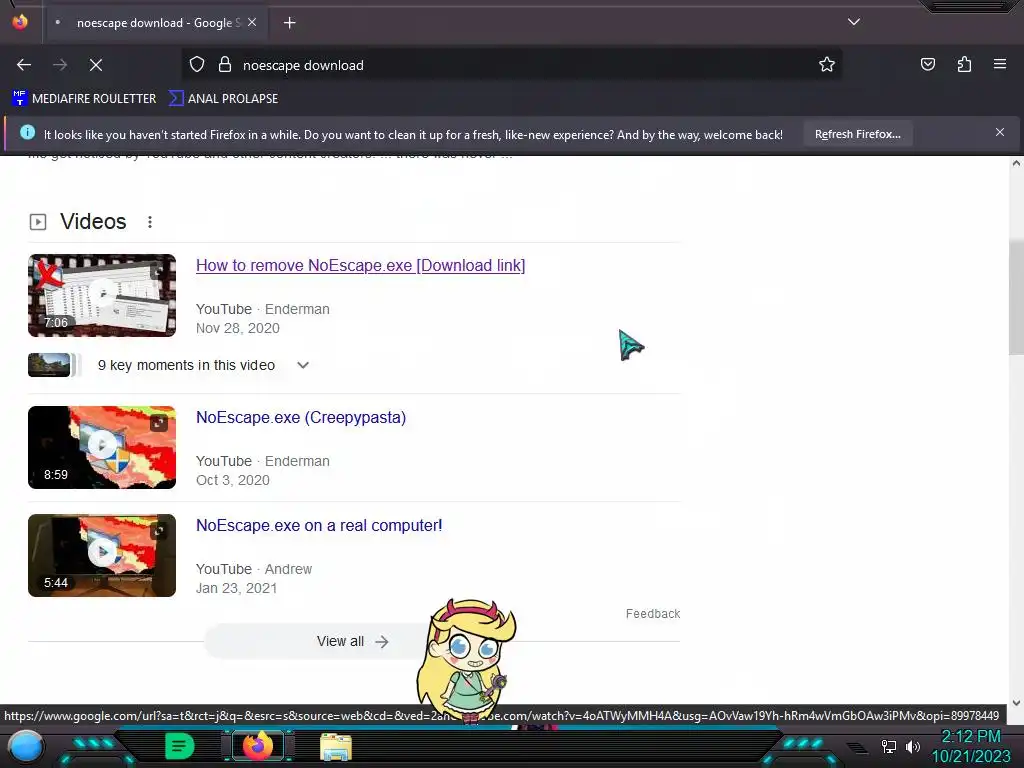Click the Refresh Firefox button
The width and height of the screenshot is (1024, 768).
(x=857, y=134)
